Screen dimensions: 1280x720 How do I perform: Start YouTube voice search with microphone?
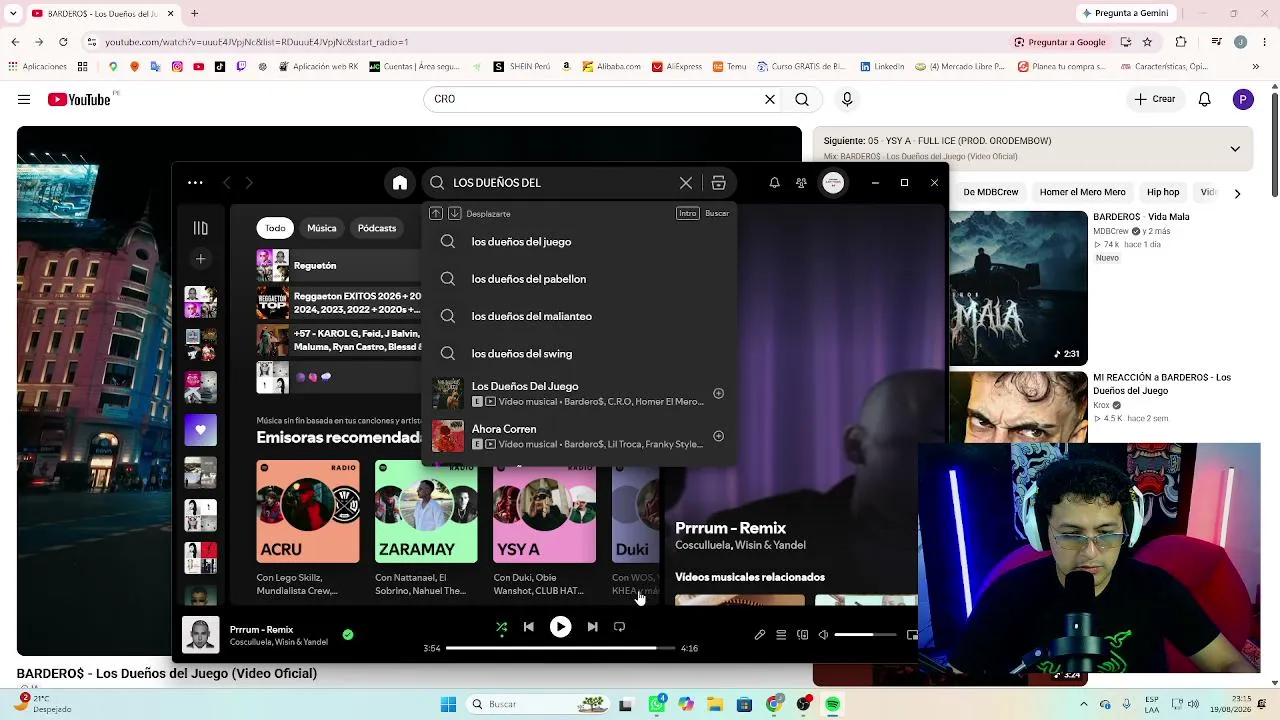pyautogui.click(x=847, y=99)
